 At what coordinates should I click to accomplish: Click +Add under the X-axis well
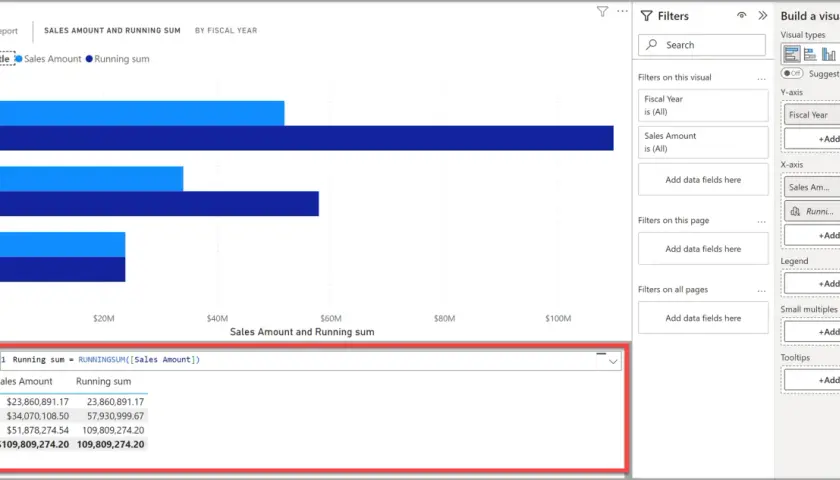pos(812,235)
